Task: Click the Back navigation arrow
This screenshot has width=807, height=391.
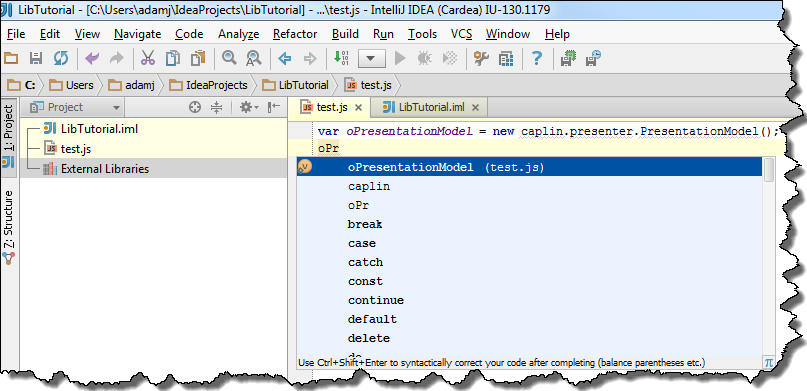Action: click(285, 58)
